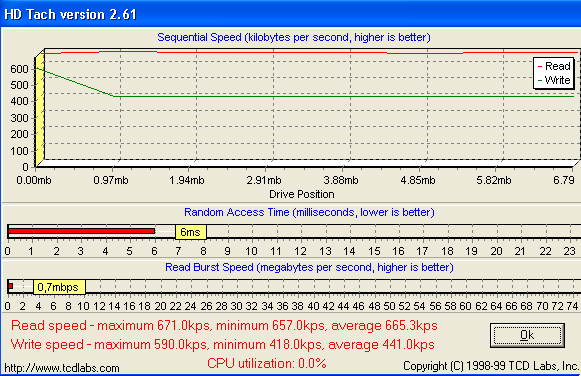Click the CPU utilization: 0.0% text
Screen dimensions: 581x376
(x=267, y=363)
